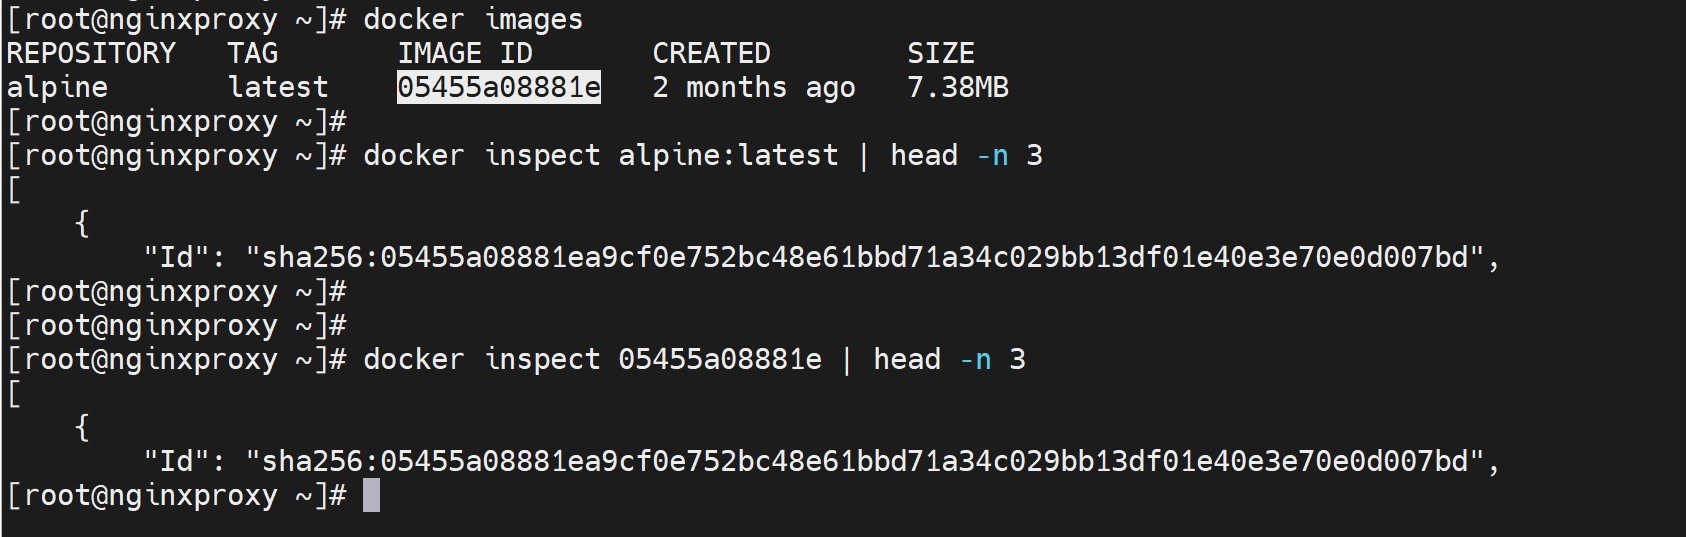The height and width of the screenshot is (537, 1686).
Task: Click the "2 months ago" created value
Action: pos(753,88)
